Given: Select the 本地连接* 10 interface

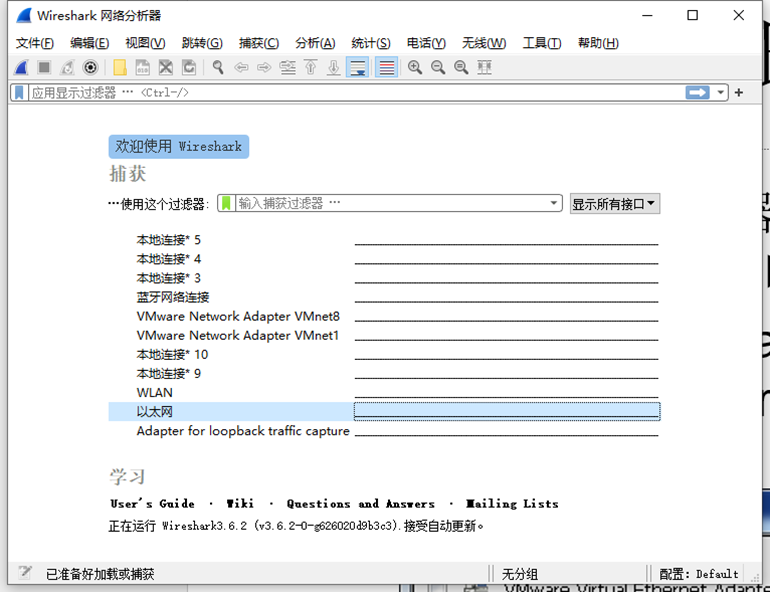Looking at the screenshot, I should tap(384, 354).
